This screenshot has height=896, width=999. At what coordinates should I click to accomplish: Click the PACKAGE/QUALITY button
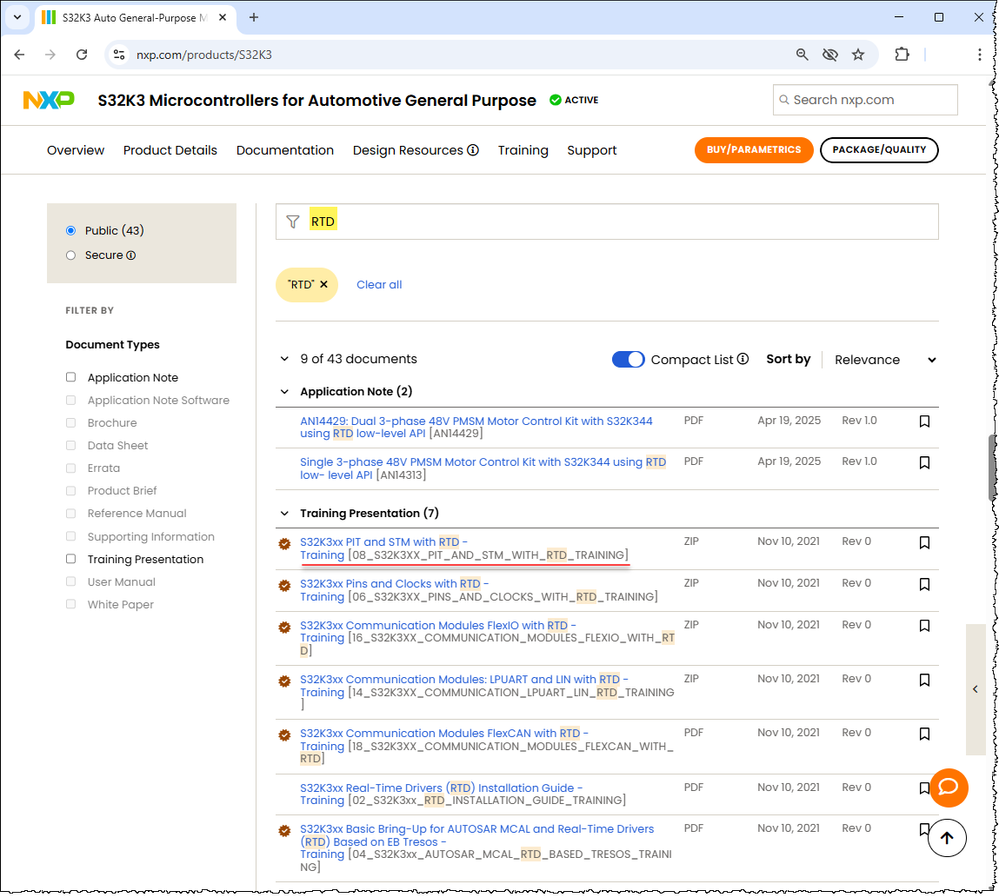879,150
